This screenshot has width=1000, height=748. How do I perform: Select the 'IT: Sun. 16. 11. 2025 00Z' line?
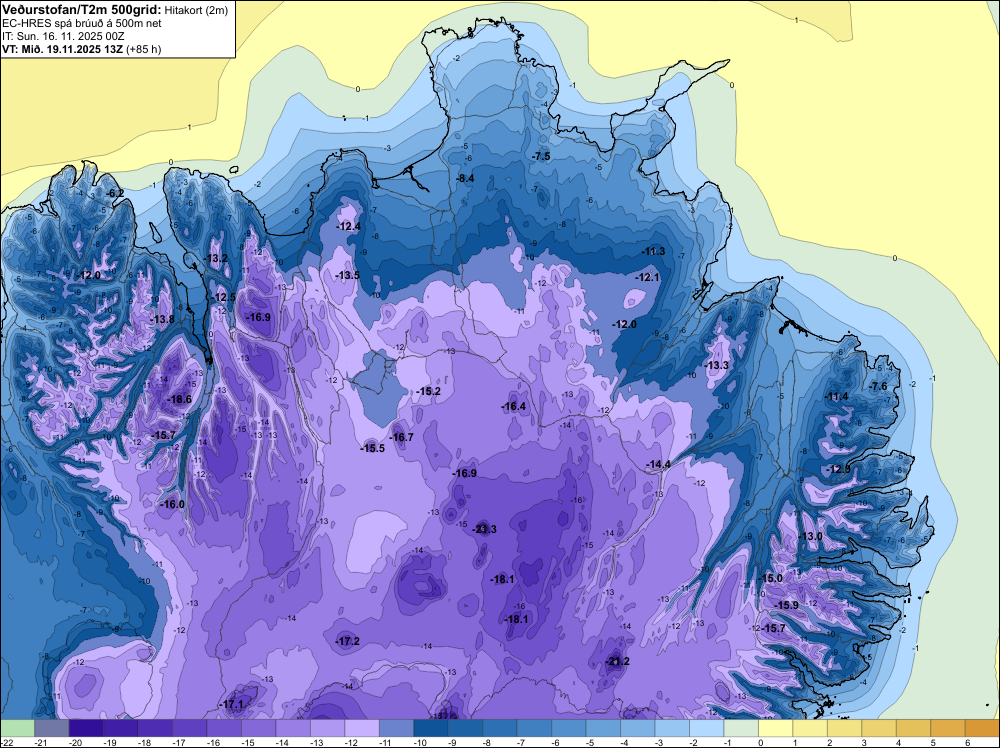[x=63, y=36]
